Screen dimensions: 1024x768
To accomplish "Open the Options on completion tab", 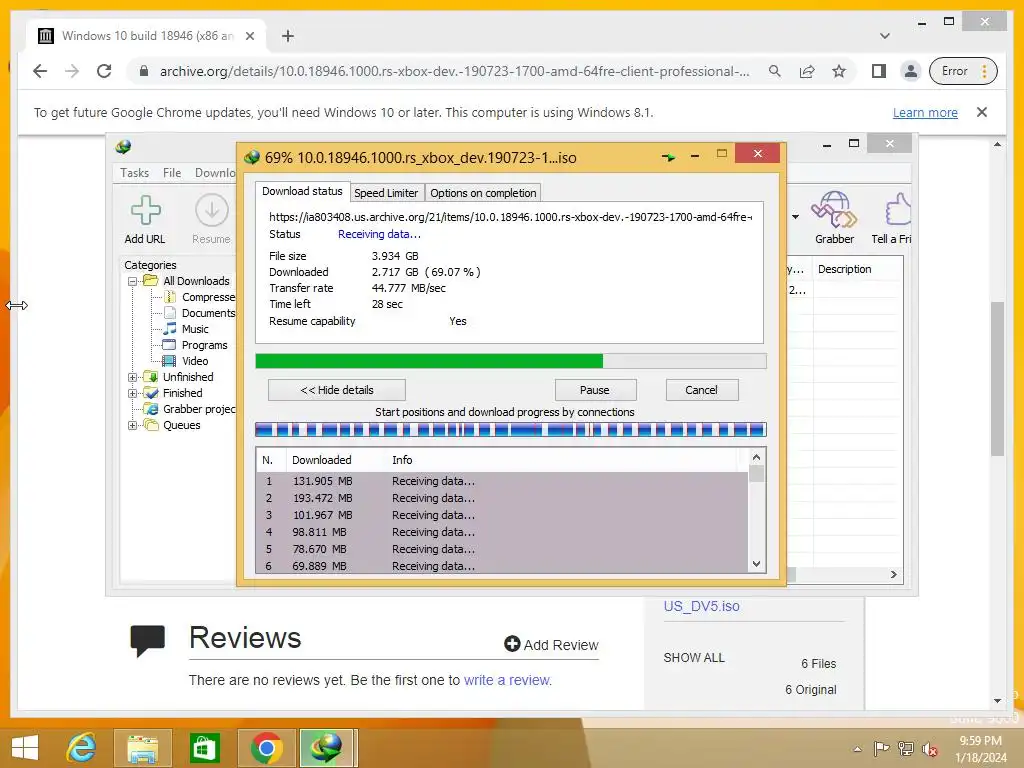I will pyautogui.click(x=483, y=193).
